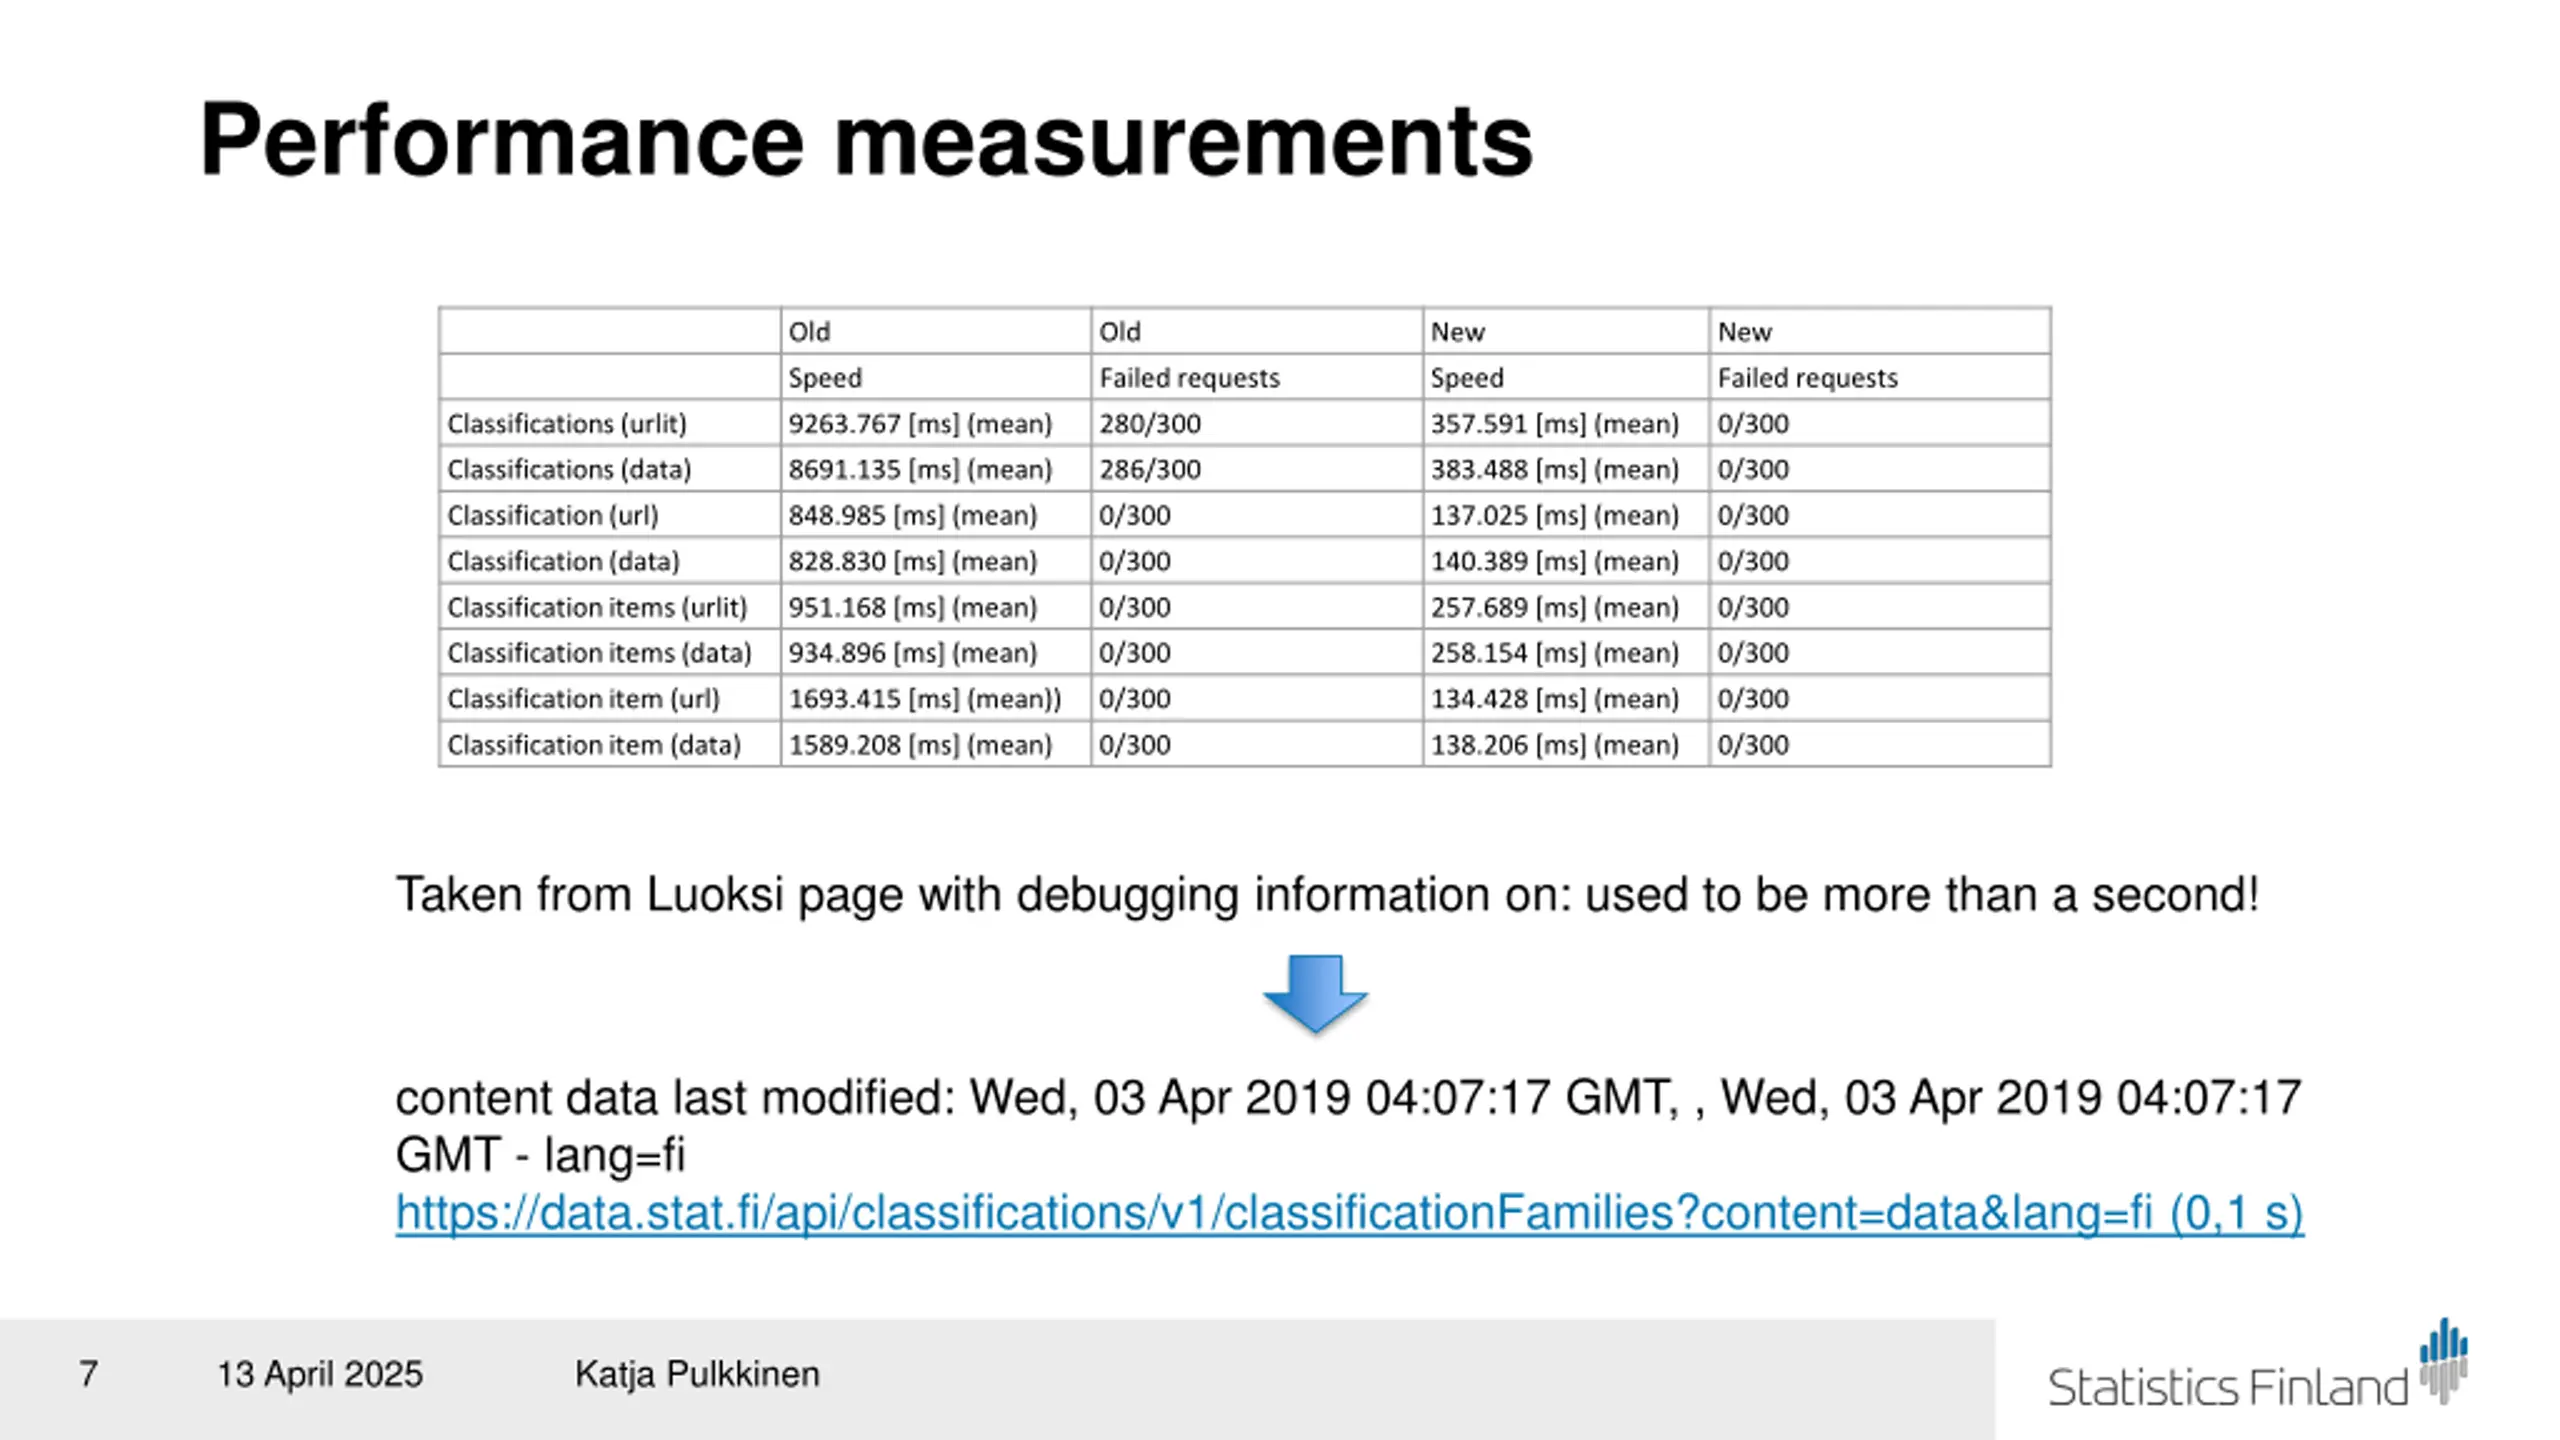Click the 'Taken from Luoksi page' sentence
This screenshot has width=2560, height=1440.
tap(1327, 895)
